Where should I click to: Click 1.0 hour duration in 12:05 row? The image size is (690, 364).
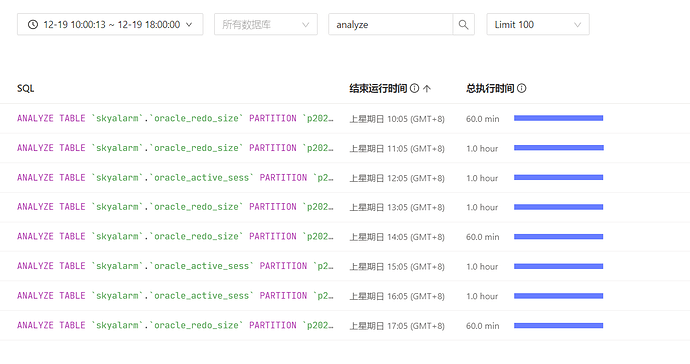[x=482, y=178]
